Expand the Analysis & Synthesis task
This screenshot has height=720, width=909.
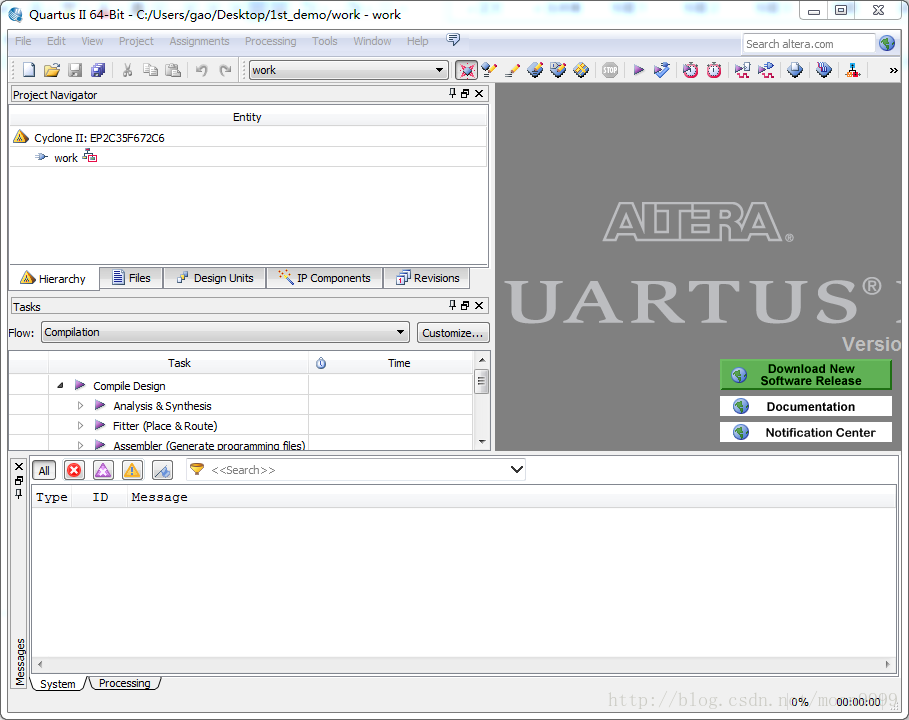[81, 406]
